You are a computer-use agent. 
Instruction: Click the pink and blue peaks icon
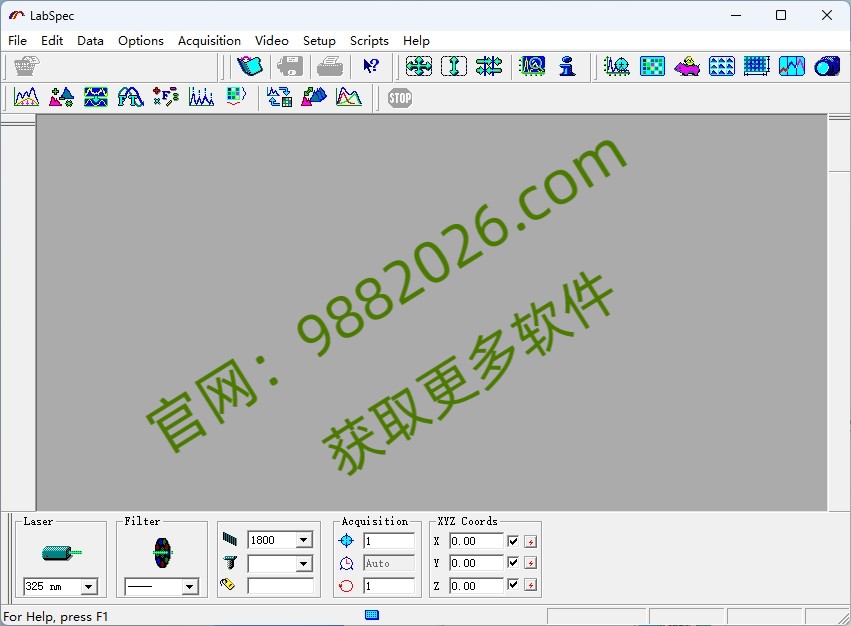(x=61, y=97)
